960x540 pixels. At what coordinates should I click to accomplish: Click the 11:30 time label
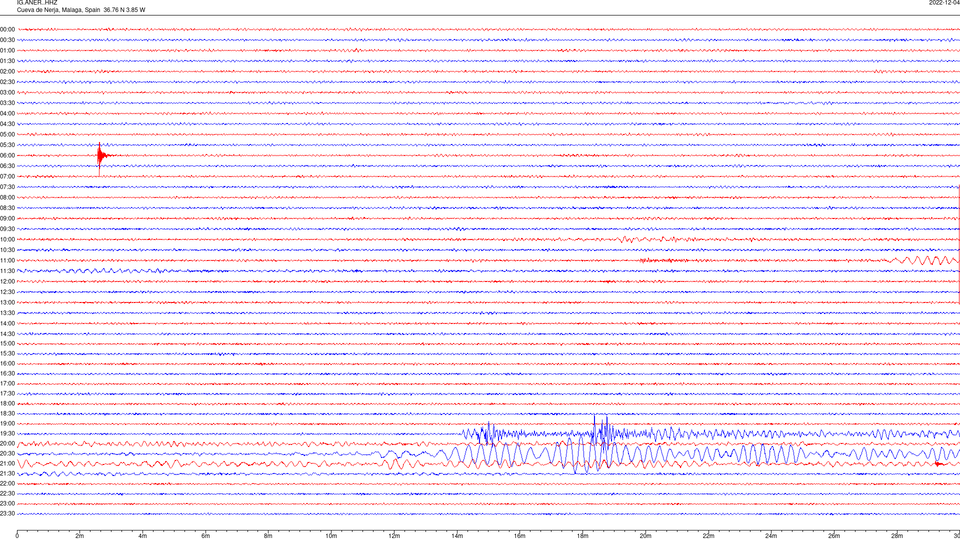(x=7, y=271)
